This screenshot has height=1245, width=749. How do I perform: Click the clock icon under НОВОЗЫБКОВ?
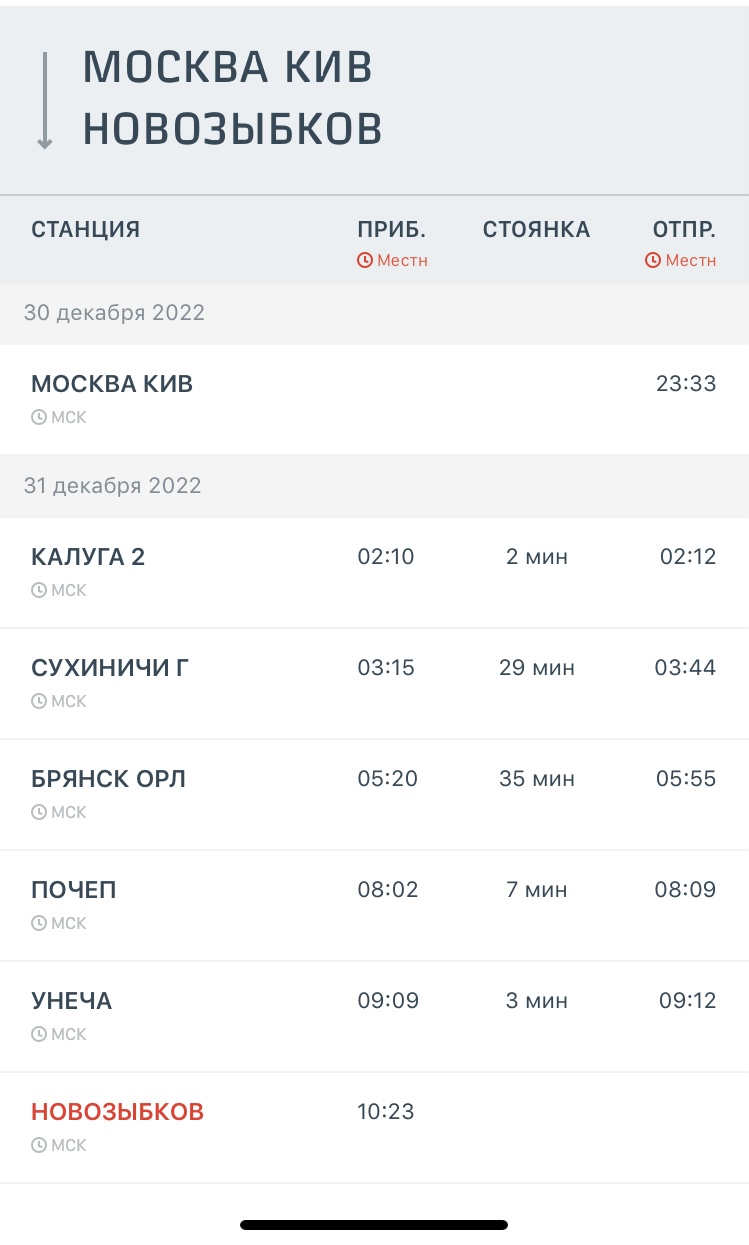(x=39, y=1145)
